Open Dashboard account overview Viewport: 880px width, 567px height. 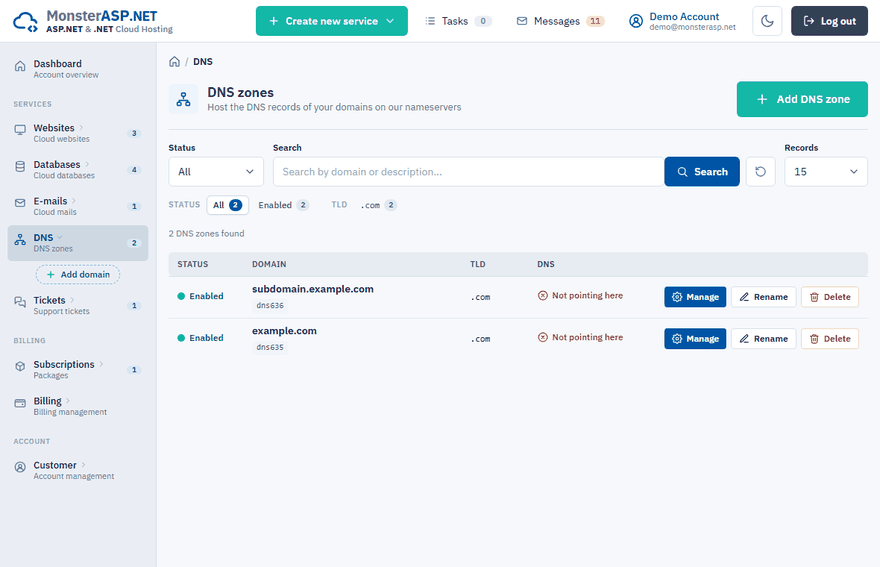click(x=78, y=68)
